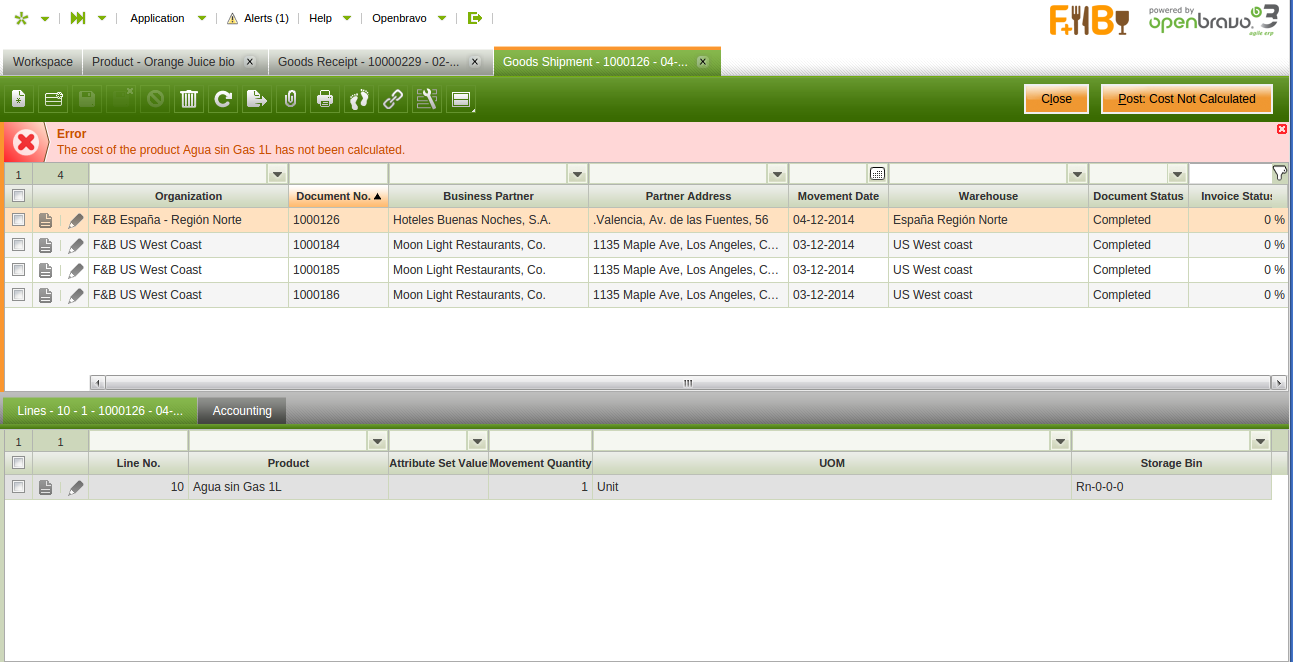Click the linked items chain icon
Image resolution: width=1293 pixels, height=662 pixels.
coord(393,99)
